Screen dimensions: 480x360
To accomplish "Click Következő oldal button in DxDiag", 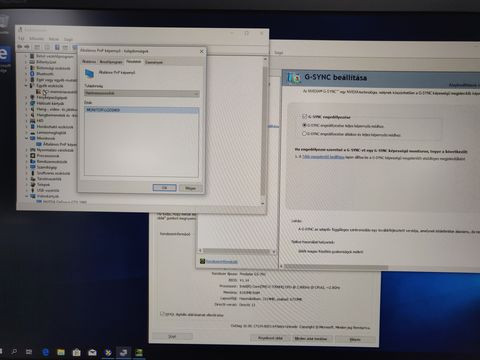I will click(270, 338).
